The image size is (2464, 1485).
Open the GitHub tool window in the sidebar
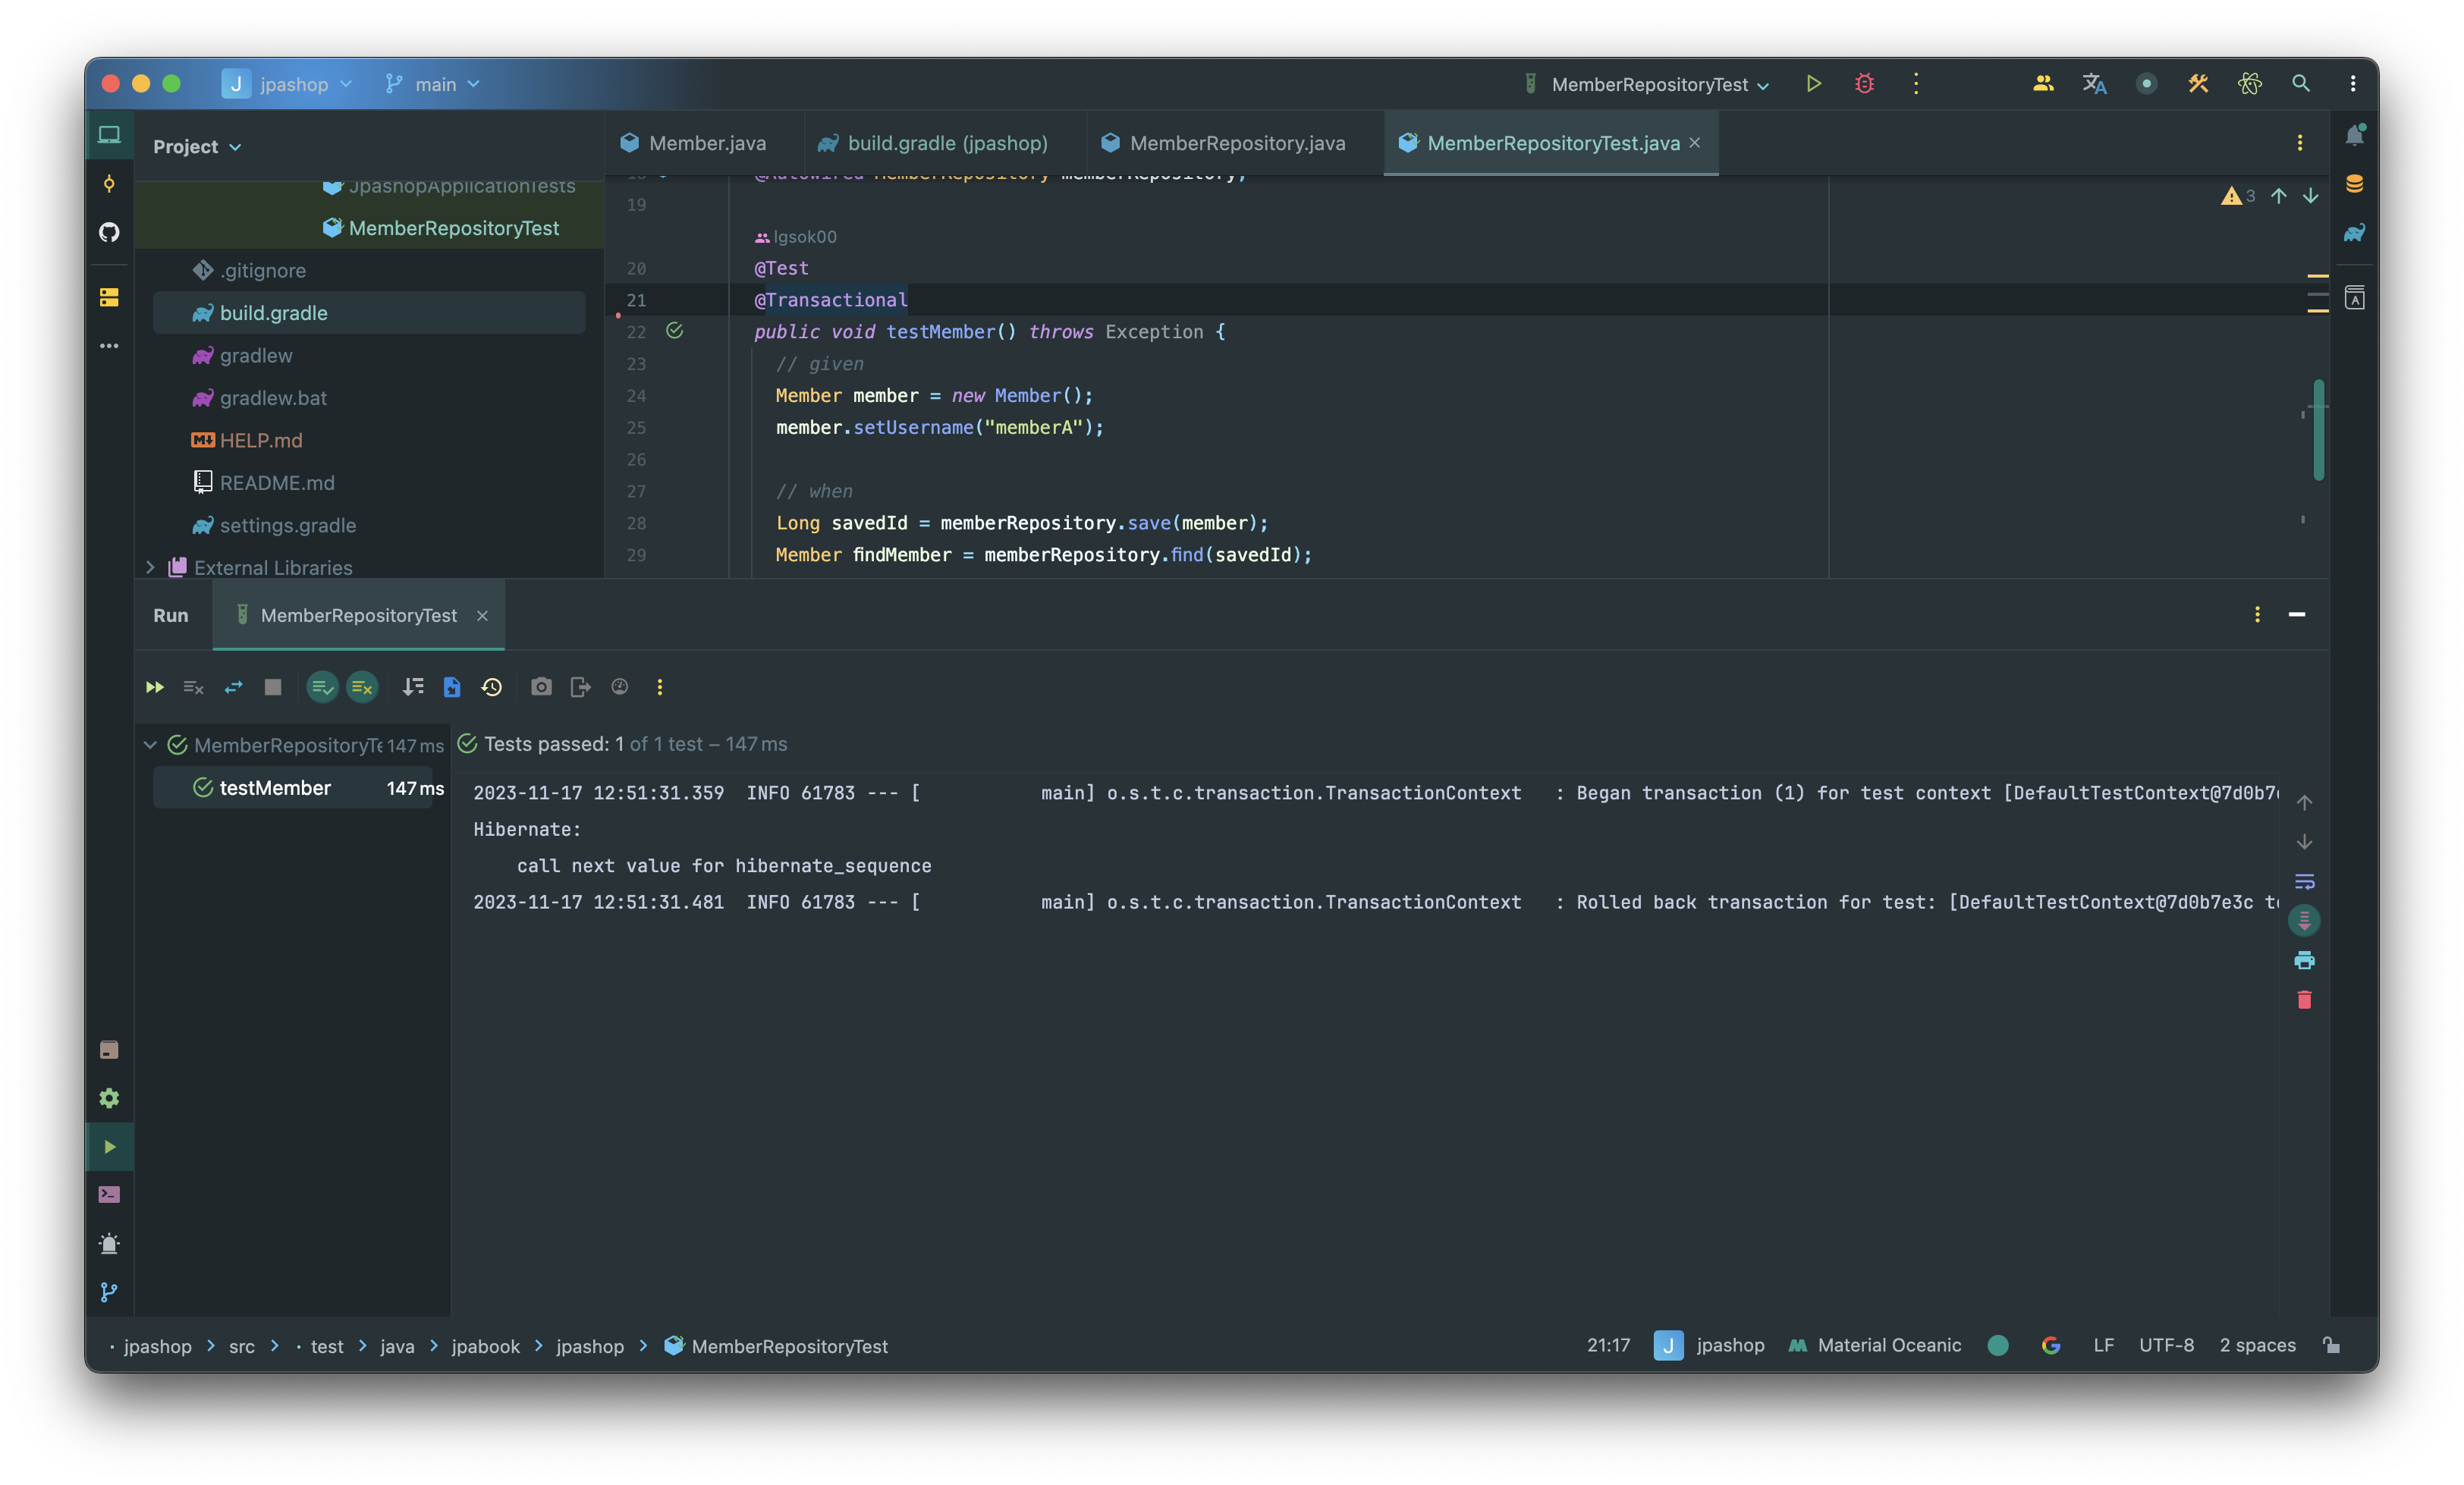tap(109, 232)
